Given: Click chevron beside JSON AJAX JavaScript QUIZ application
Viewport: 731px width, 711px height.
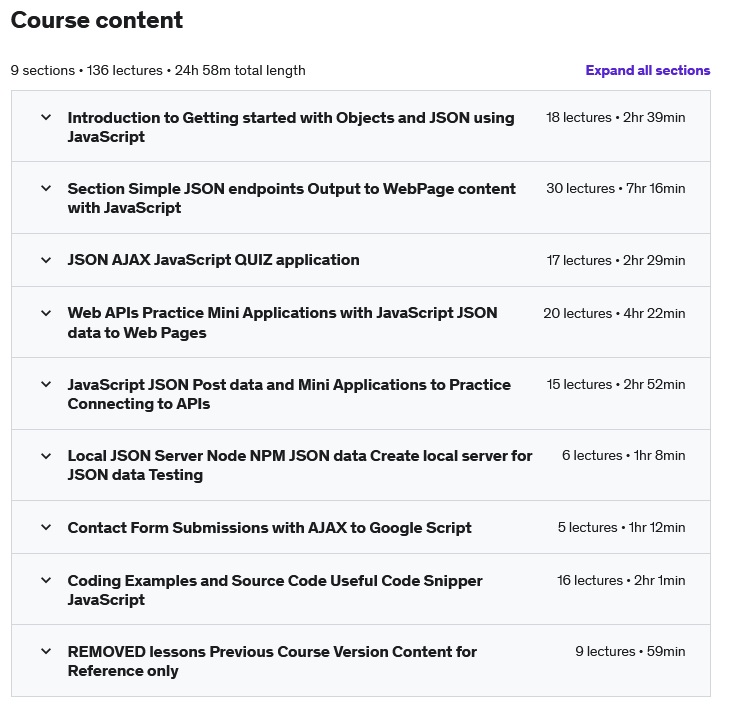Looking at the screenshot, I should (46, 260).
